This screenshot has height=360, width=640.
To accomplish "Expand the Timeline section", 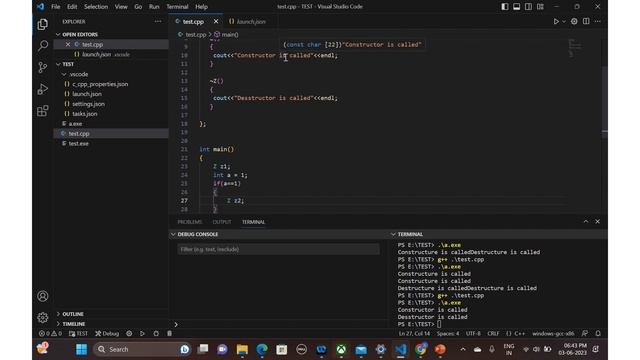I will pos(111,324).
